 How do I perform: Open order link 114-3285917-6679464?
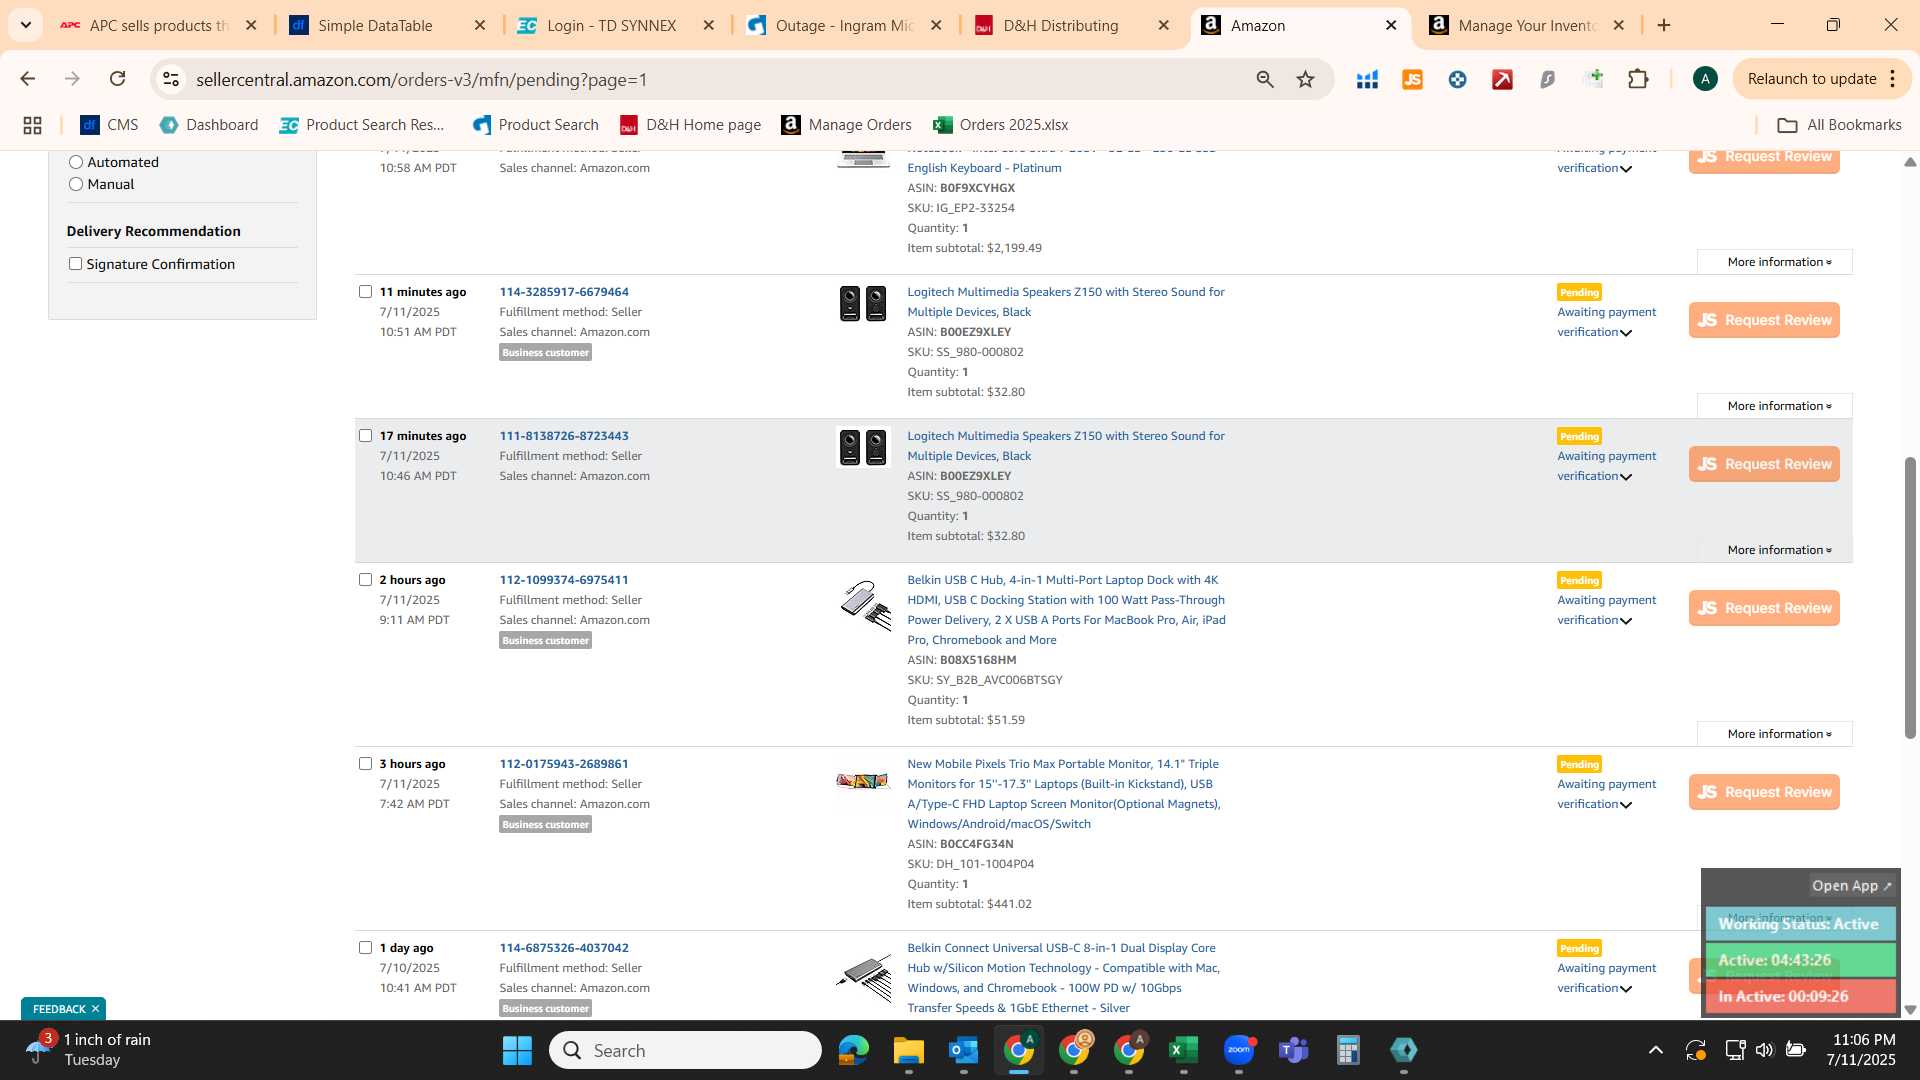[x=564, y=292]
